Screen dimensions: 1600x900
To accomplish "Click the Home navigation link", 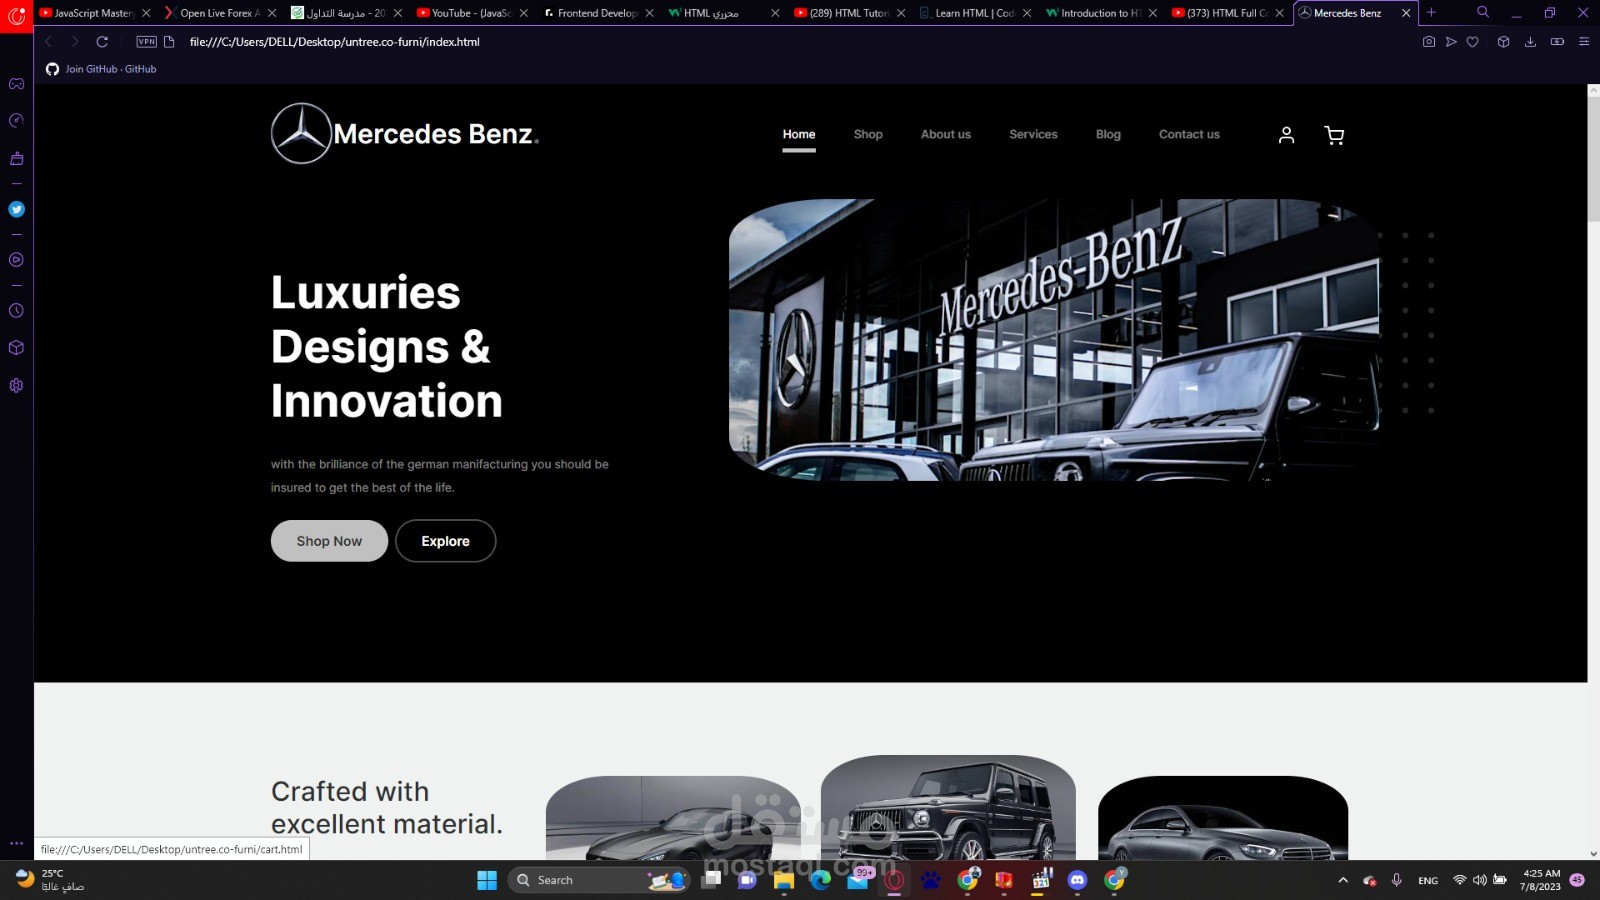I will pos(798,134).
